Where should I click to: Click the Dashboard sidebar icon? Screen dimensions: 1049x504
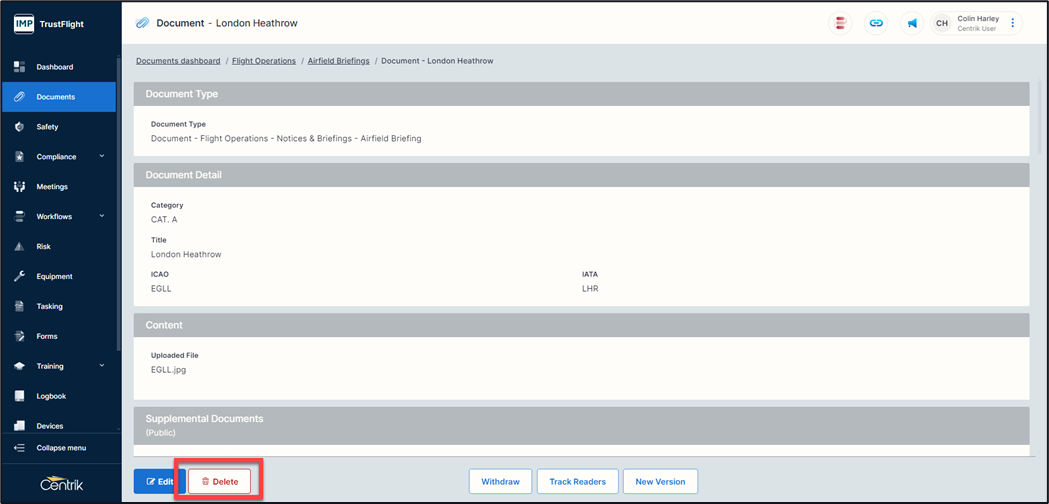(19, 67)
